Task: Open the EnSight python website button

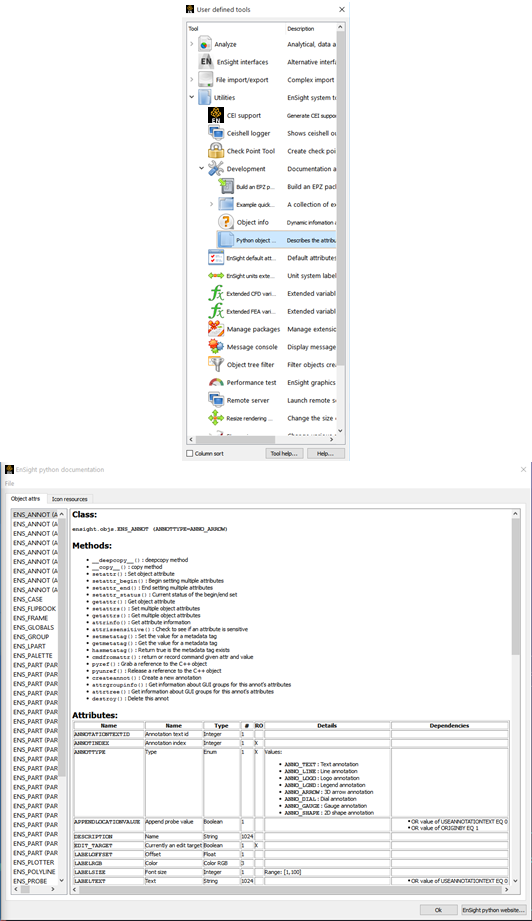Action: [x=494, y=910]
